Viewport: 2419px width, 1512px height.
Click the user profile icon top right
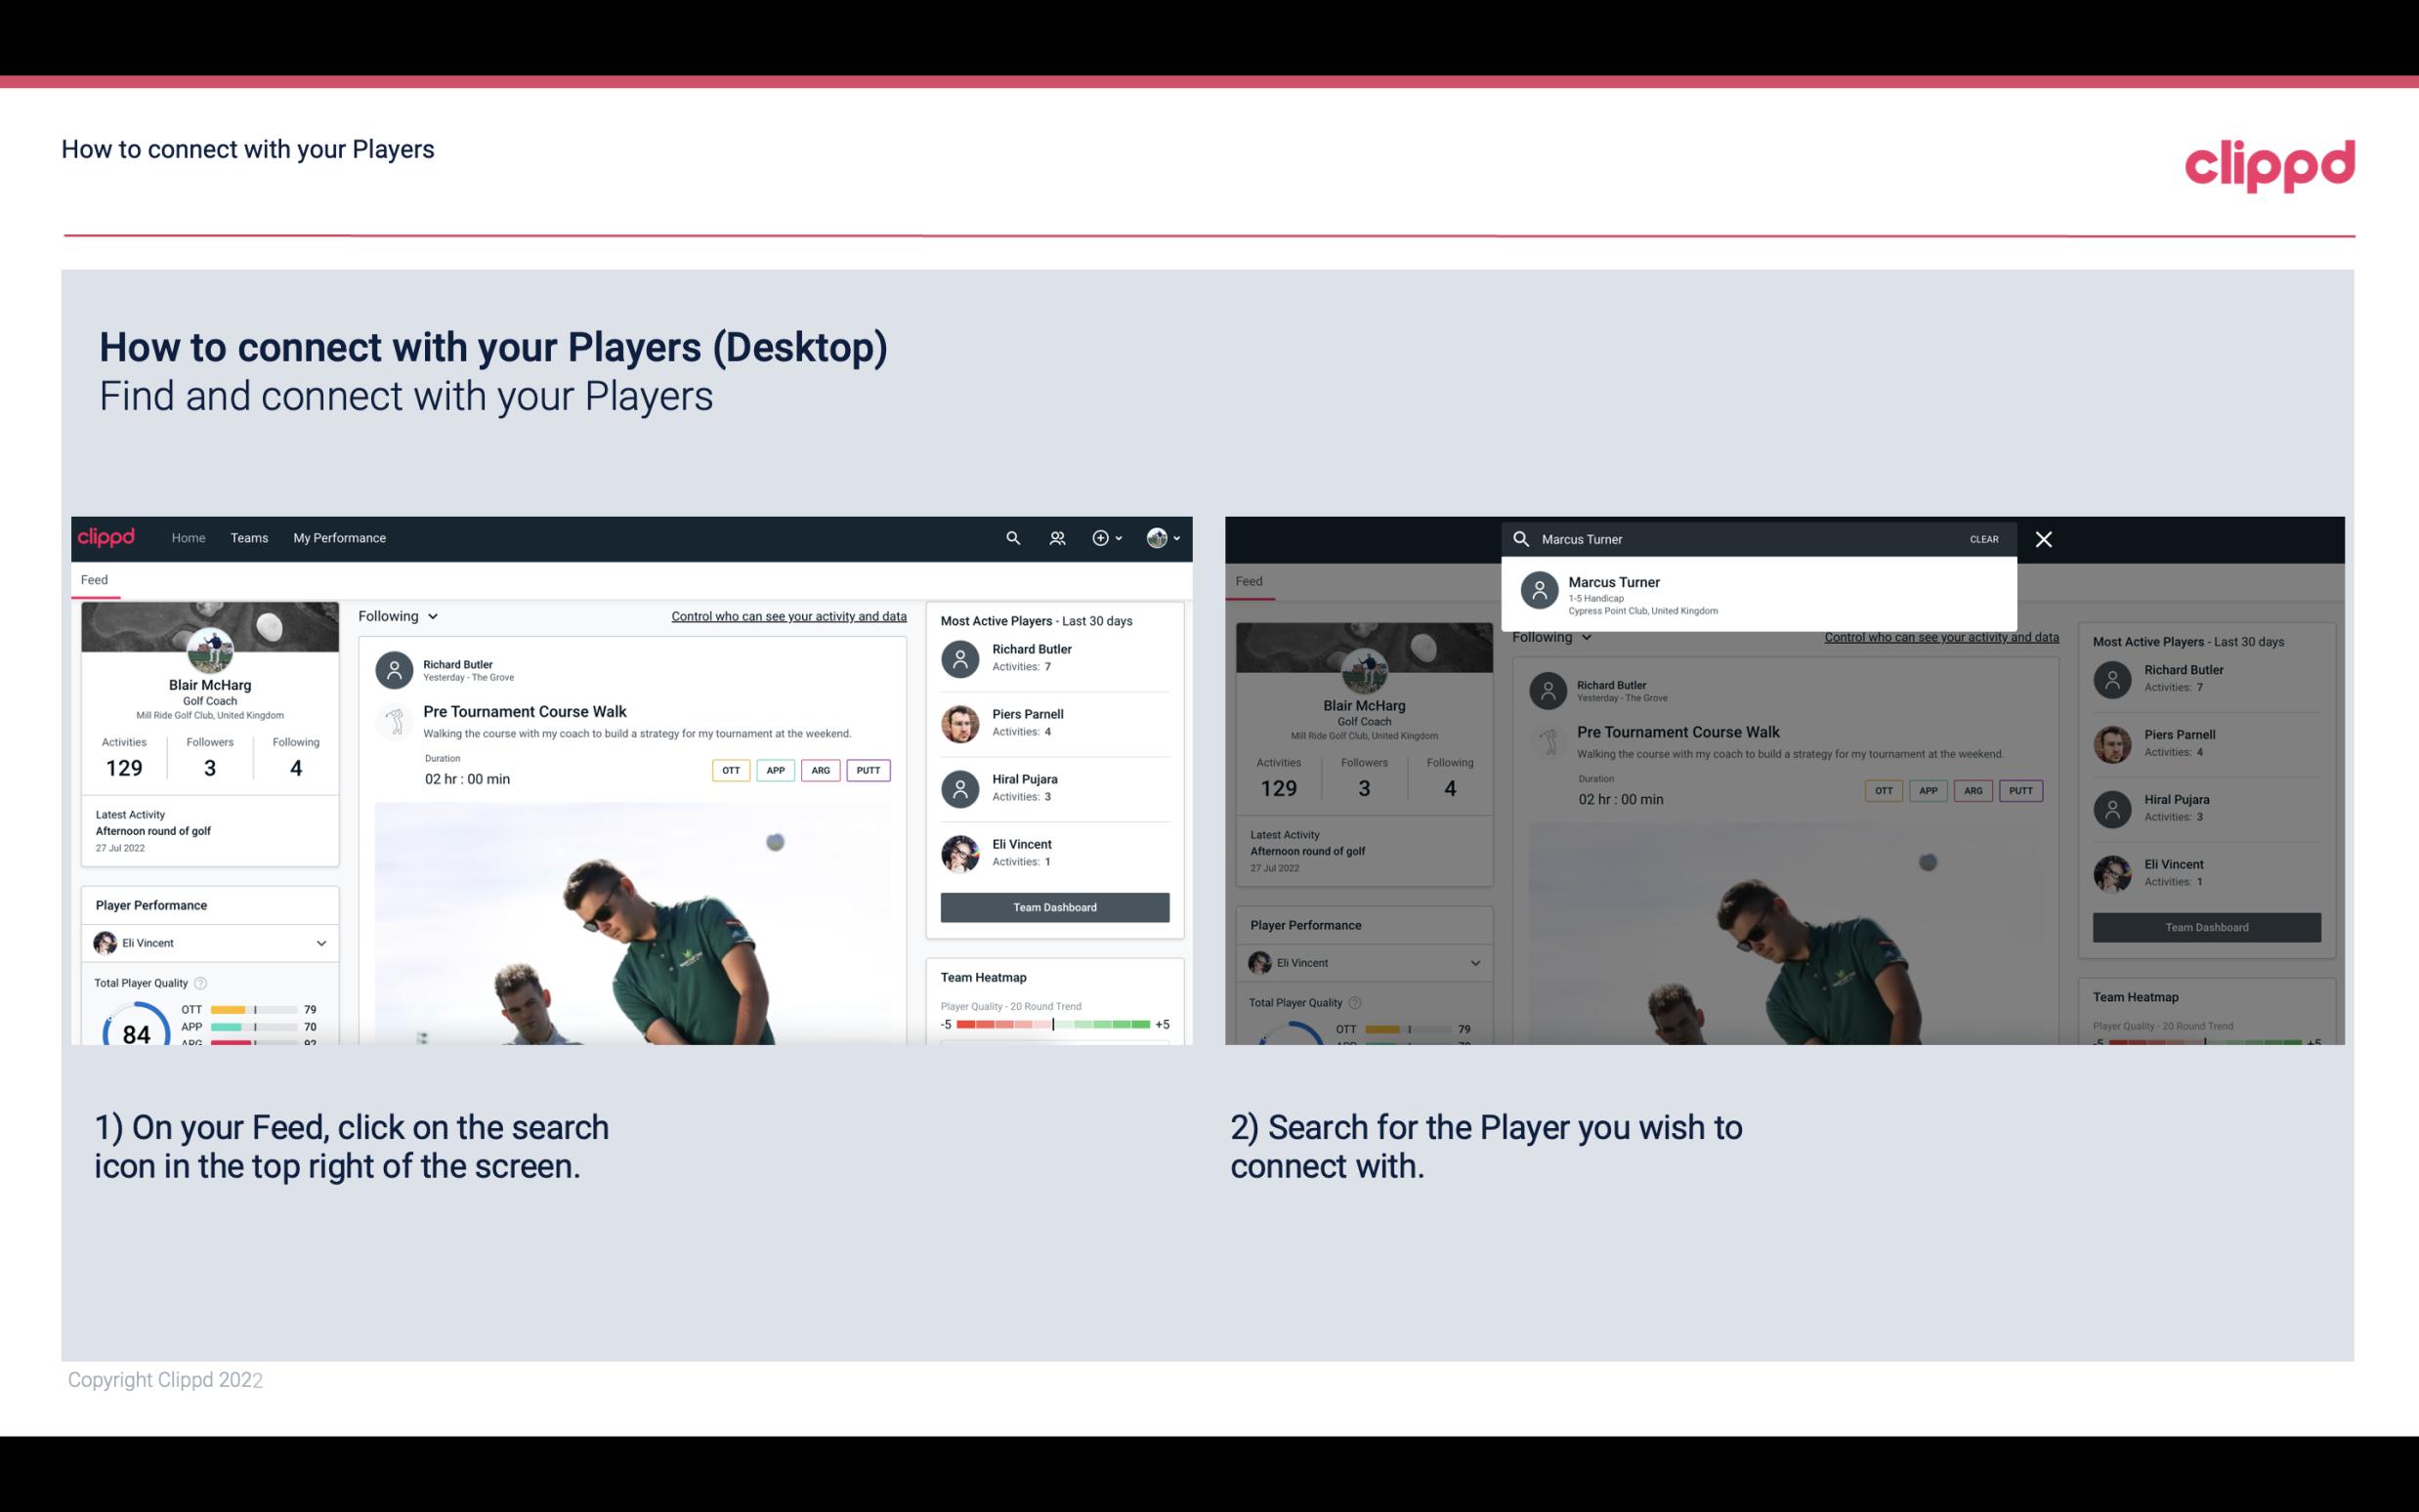[1158, 538]
